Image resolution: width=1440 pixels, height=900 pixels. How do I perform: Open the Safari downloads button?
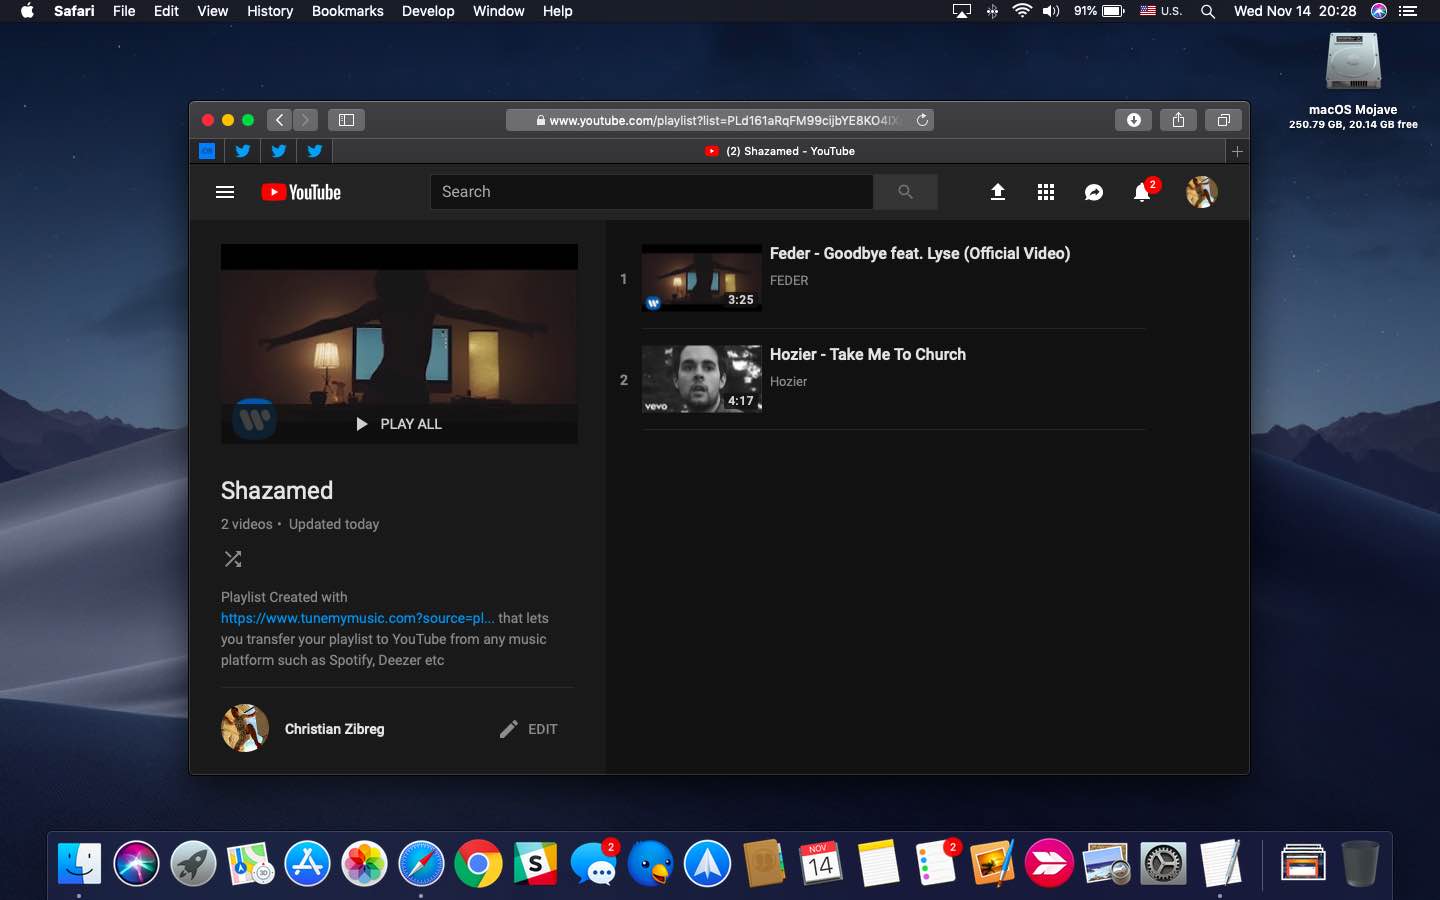click(x=1134, y=120)
